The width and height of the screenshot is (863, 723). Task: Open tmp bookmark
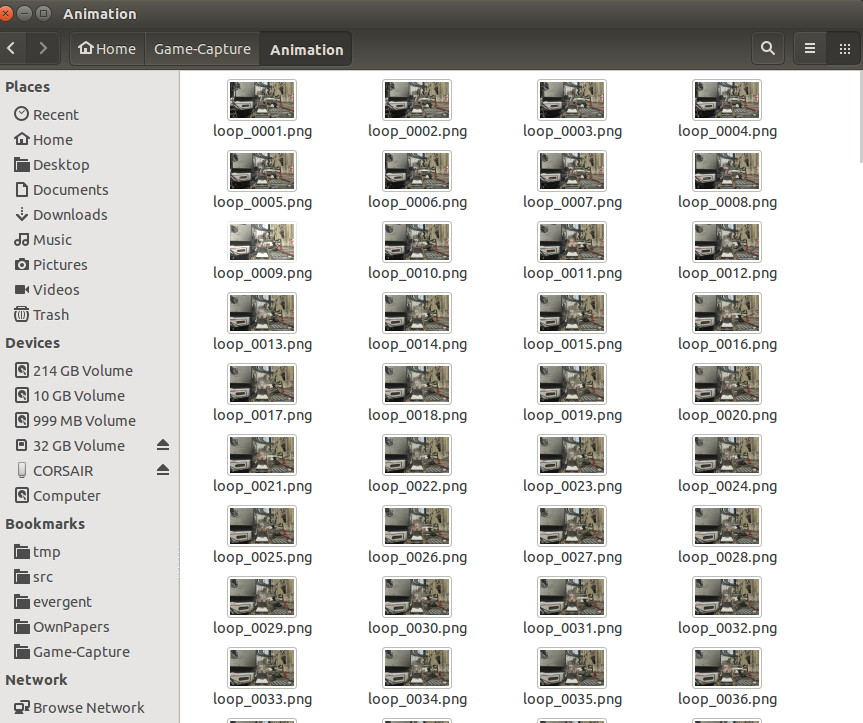click(x=89, y=552)
